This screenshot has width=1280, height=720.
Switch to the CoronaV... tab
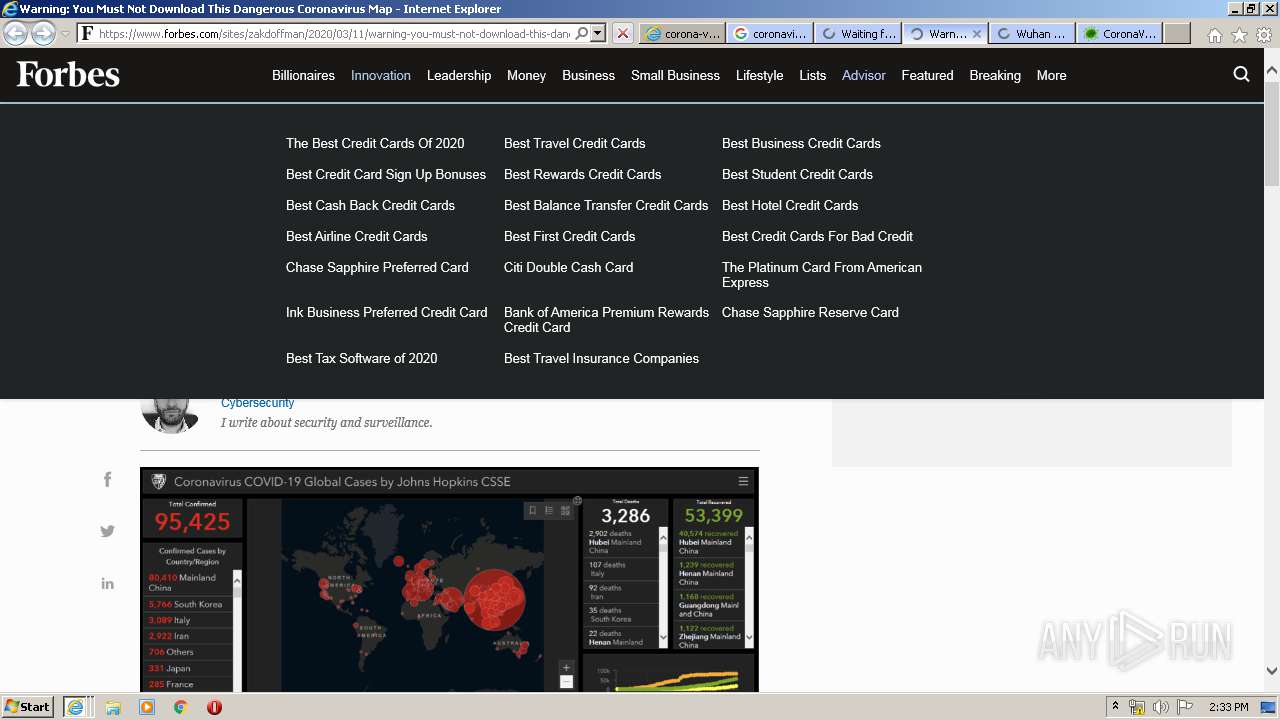click(x=1119, y=33)
